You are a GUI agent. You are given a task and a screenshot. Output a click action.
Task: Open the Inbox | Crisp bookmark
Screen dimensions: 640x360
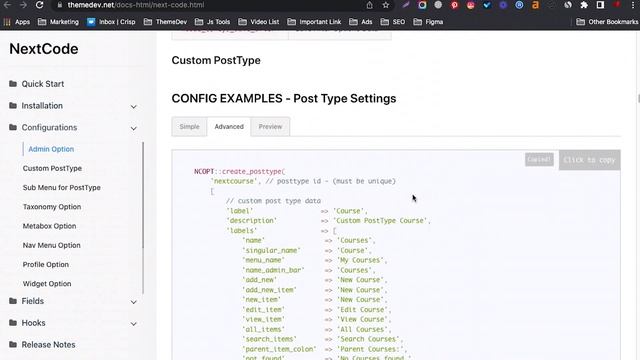(111, 22)
